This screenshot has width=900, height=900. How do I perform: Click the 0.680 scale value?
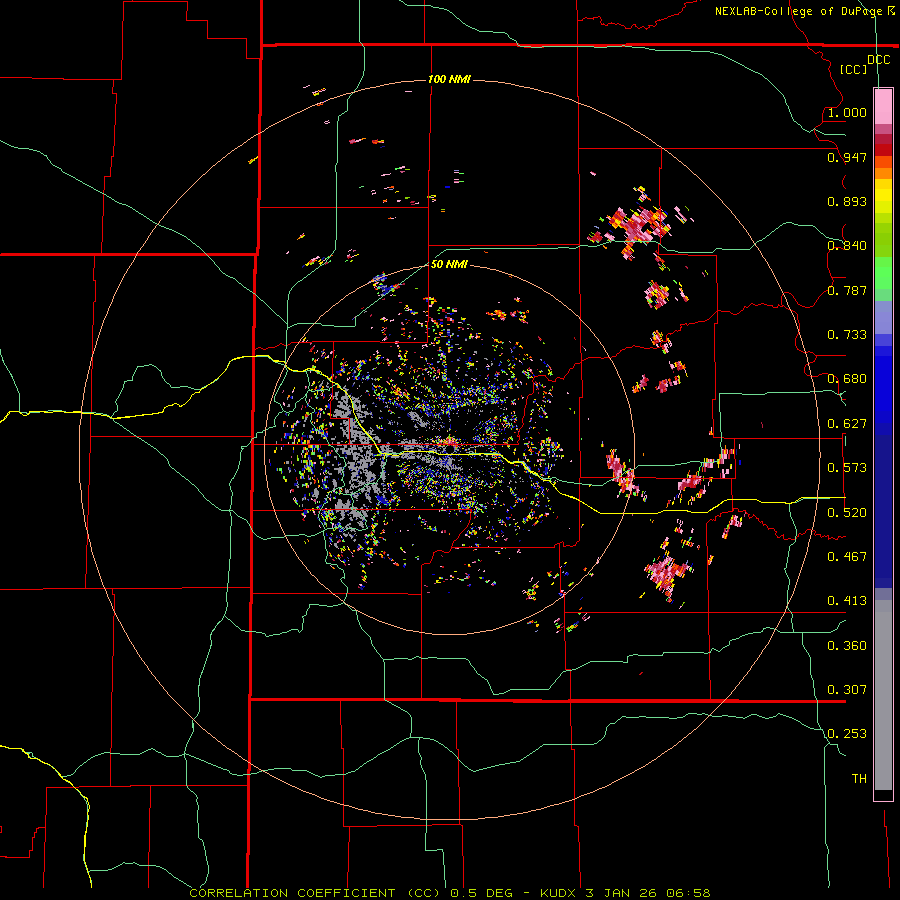[847, 379]
